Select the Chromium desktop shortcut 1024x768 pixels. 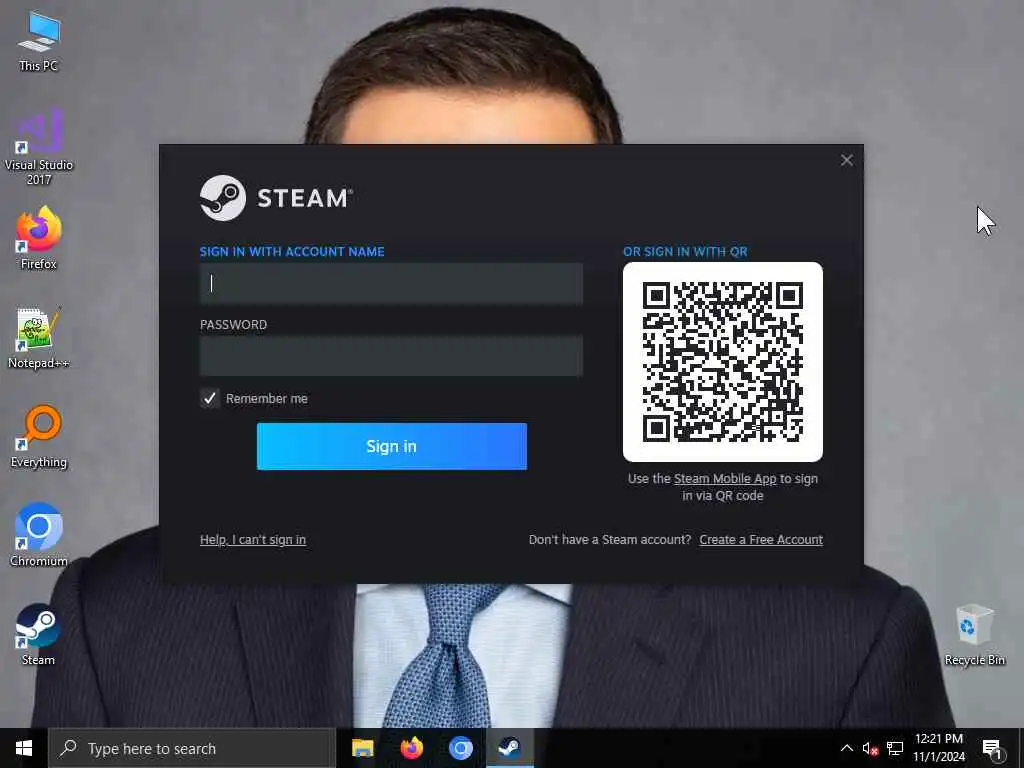(39, 536)
